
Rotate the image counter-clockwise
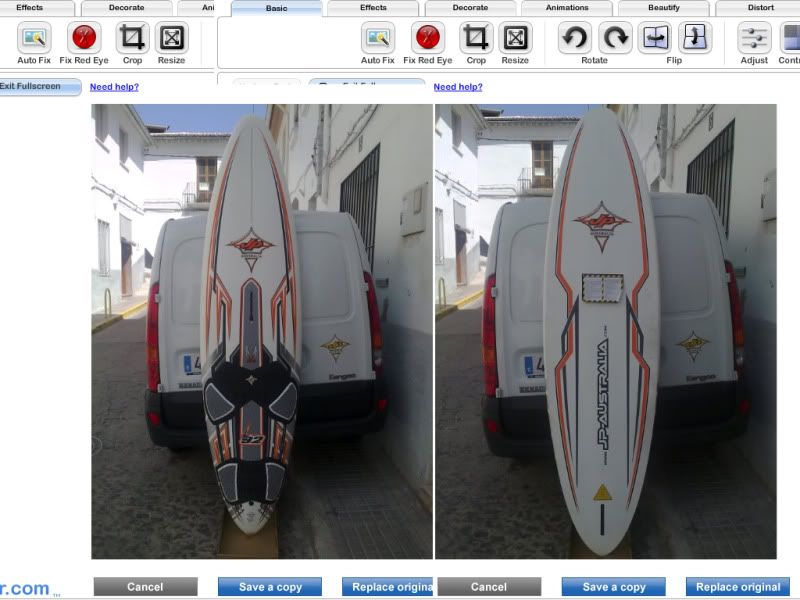575,38
